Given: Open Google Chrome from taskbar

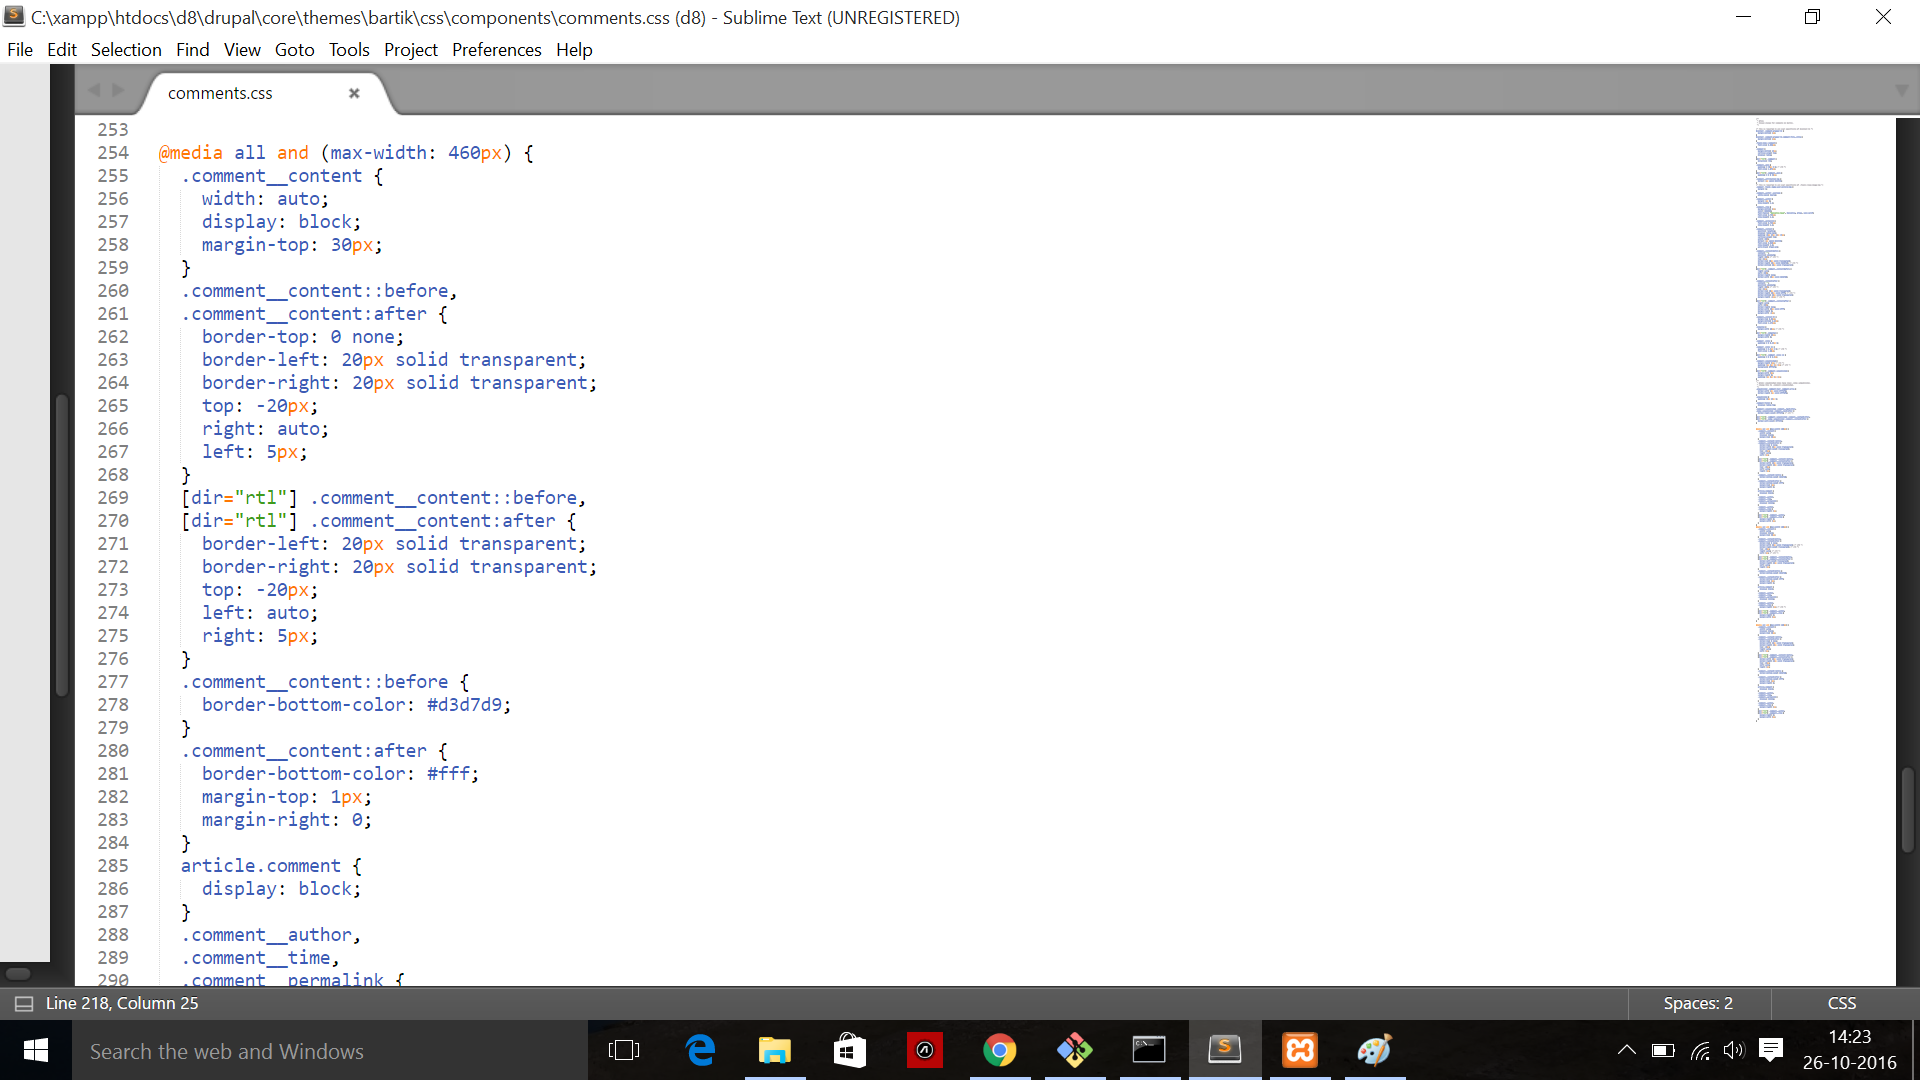Looking at the screenshot, I should (1000, 1050).
